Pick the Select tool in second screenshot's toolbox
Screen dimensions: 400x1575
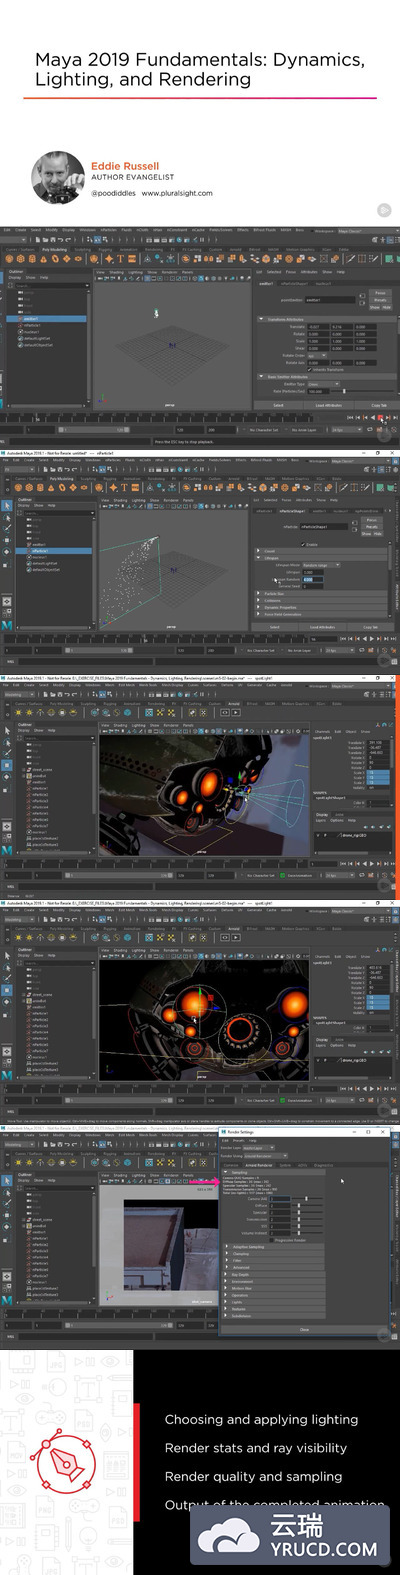pos(7,506)
